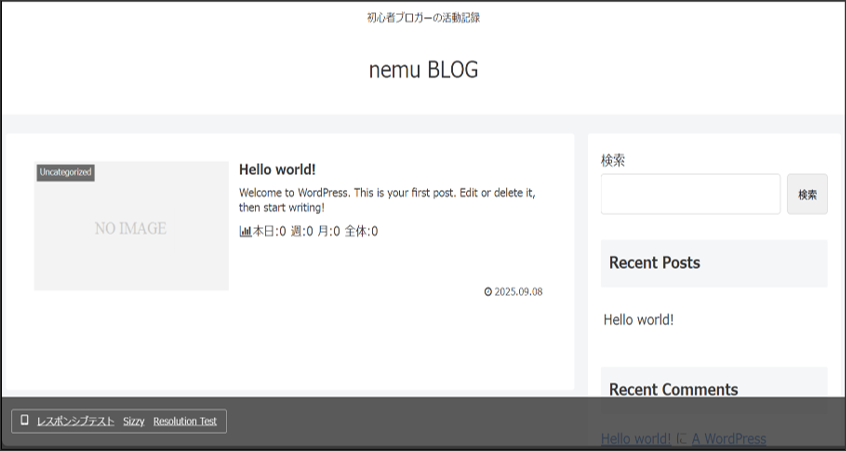Image resolution: width=846 pixels, height=451 pixels.
Task: Open the A WordPress commenter link
Action: pos(729,439)
